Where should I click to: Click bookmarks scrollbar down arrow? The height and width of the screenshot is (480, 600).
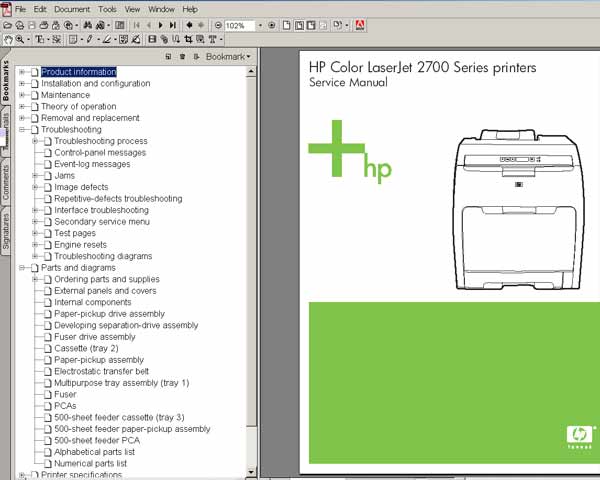[251, 472]
